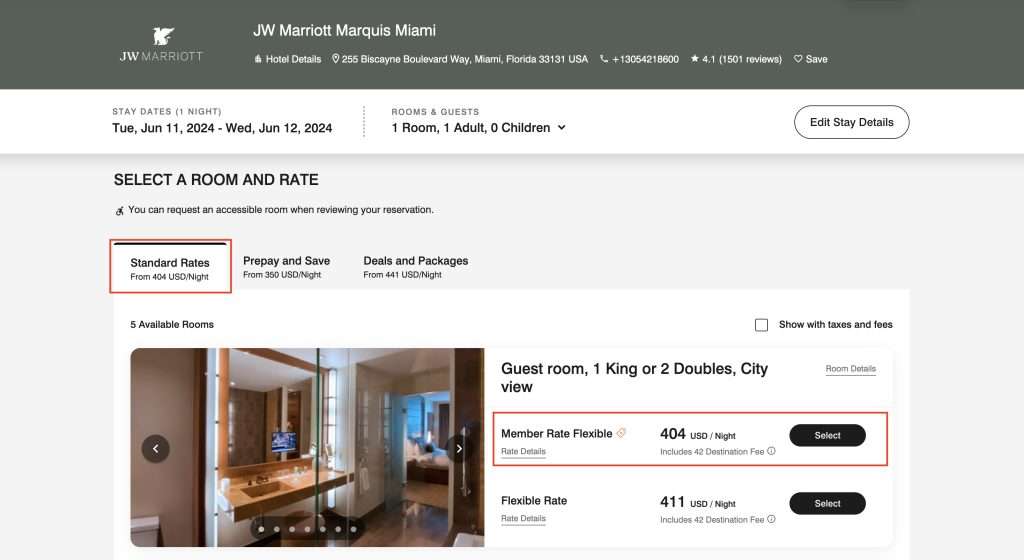Switch to Prepay and Save tab
1024x560 pixels.
tap(287, 266)
